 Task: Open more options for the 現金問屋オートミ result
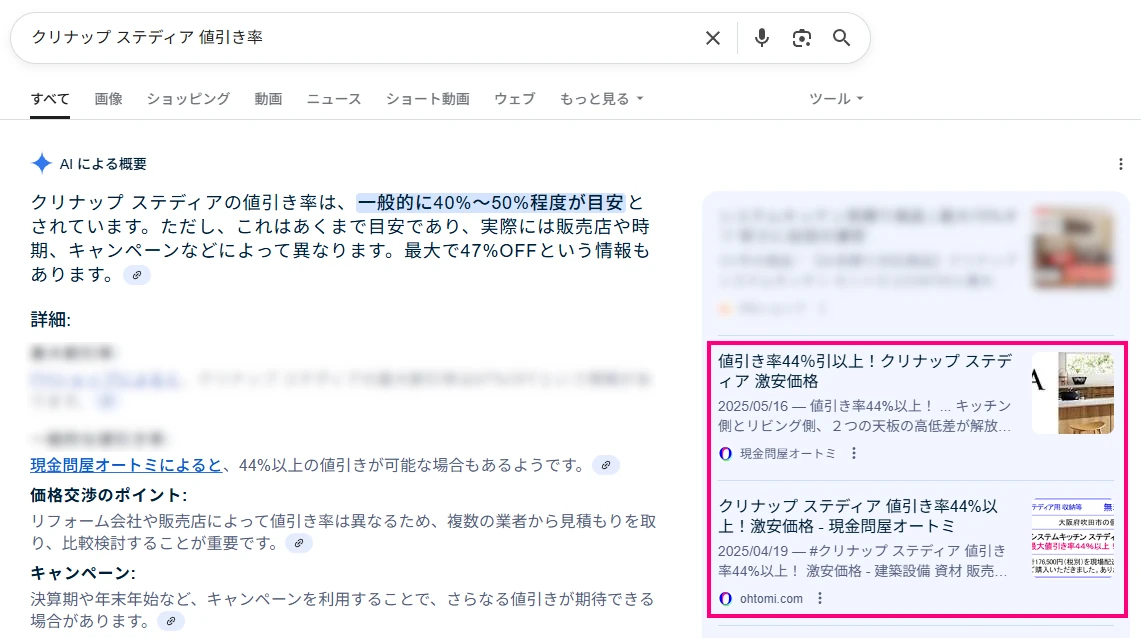854,454
